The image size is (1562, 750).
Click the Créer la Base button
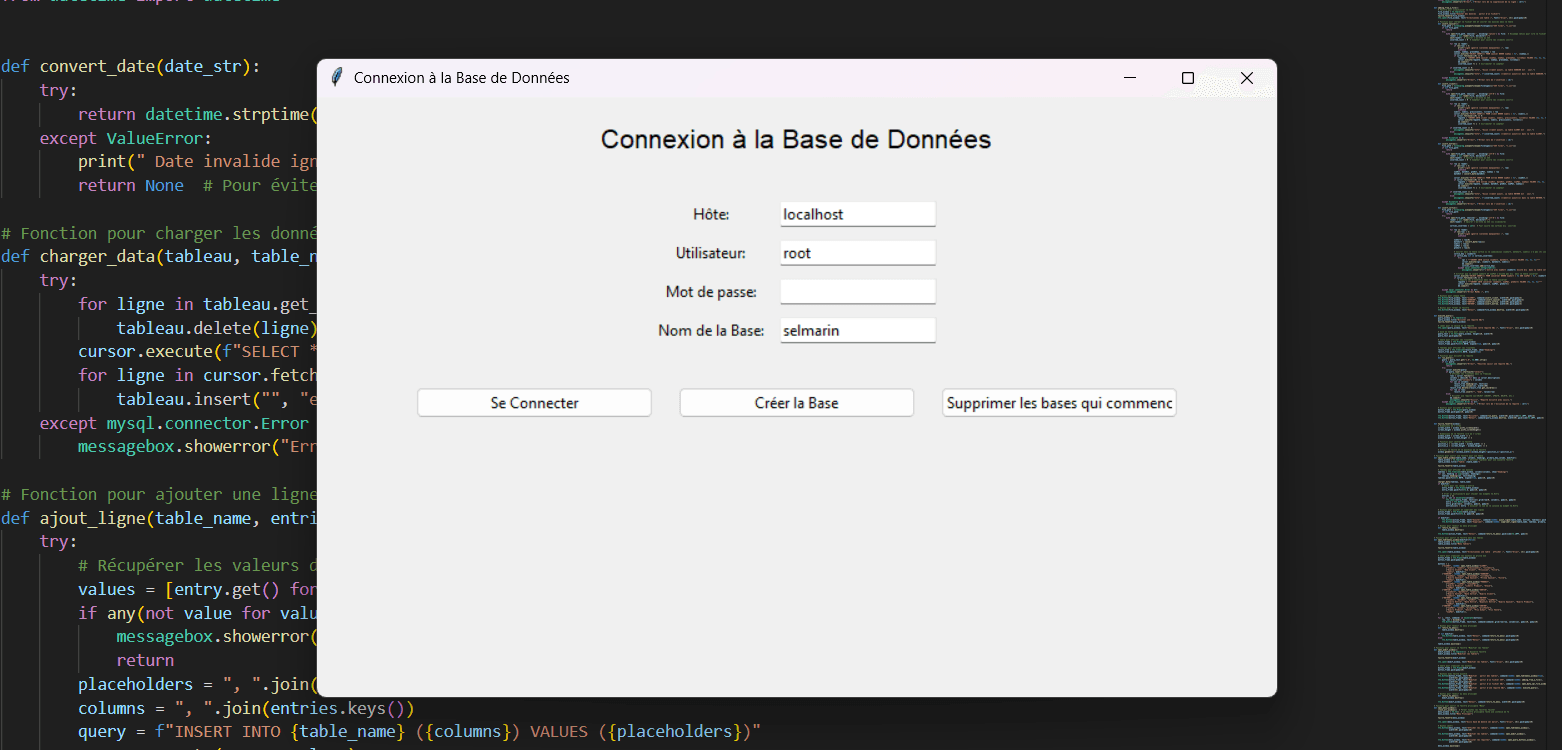coord(797,403)
